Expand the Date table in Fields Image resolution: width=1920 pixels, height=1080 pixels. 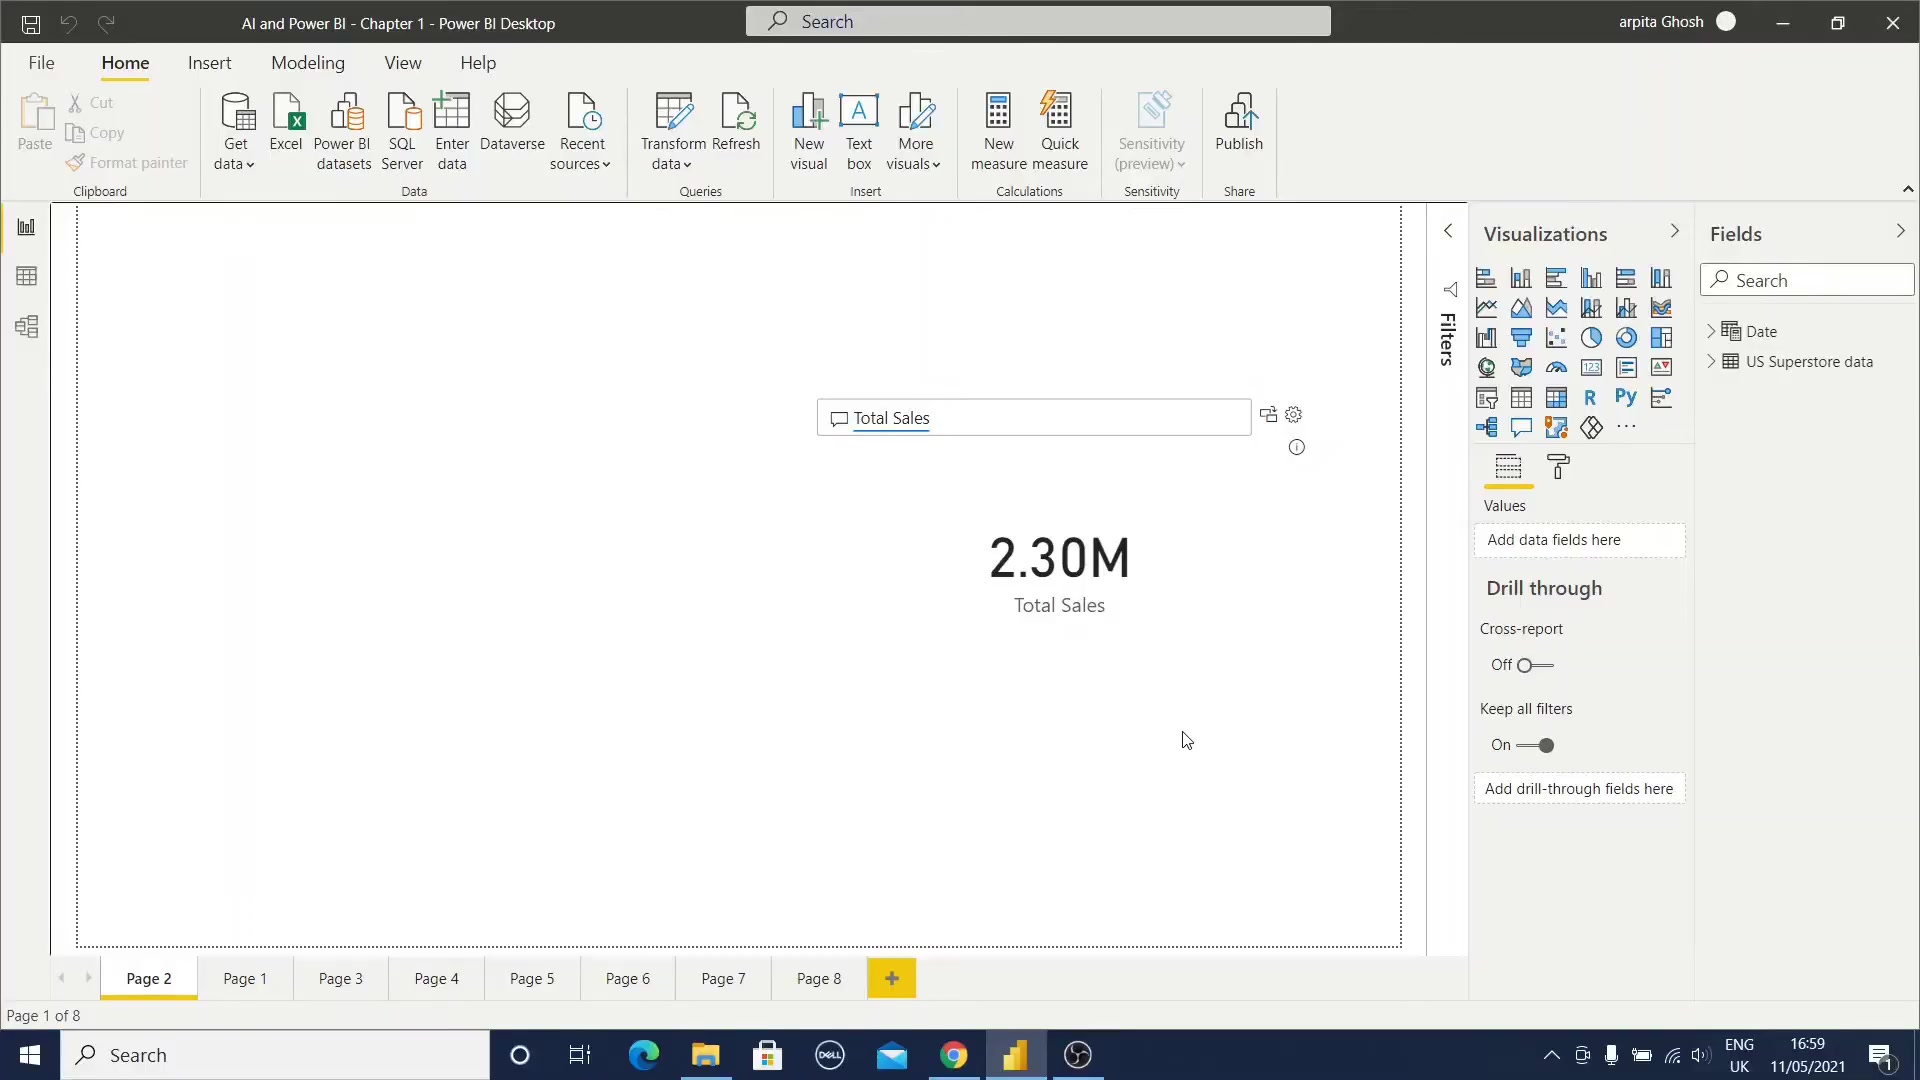[x=1711, y=331]
